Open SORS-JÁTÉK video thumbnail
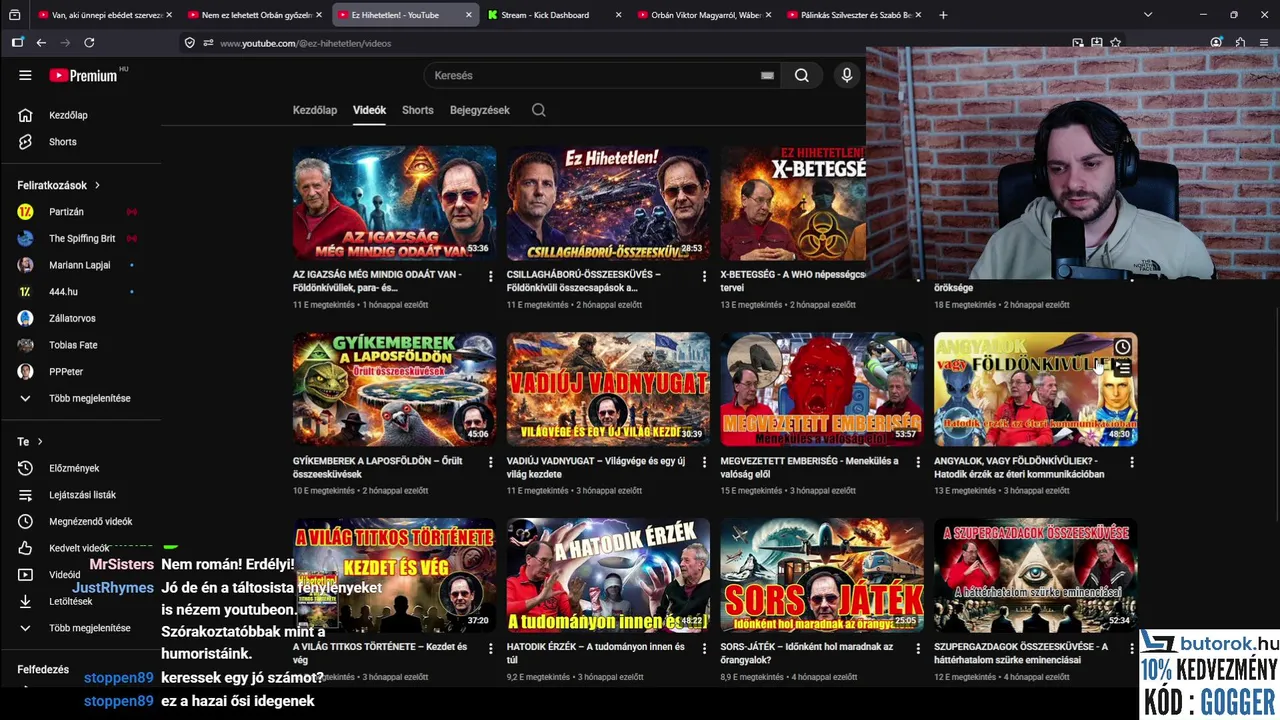Image resolution: width=1280 pixels, height=720 pixels. point(822,575)
